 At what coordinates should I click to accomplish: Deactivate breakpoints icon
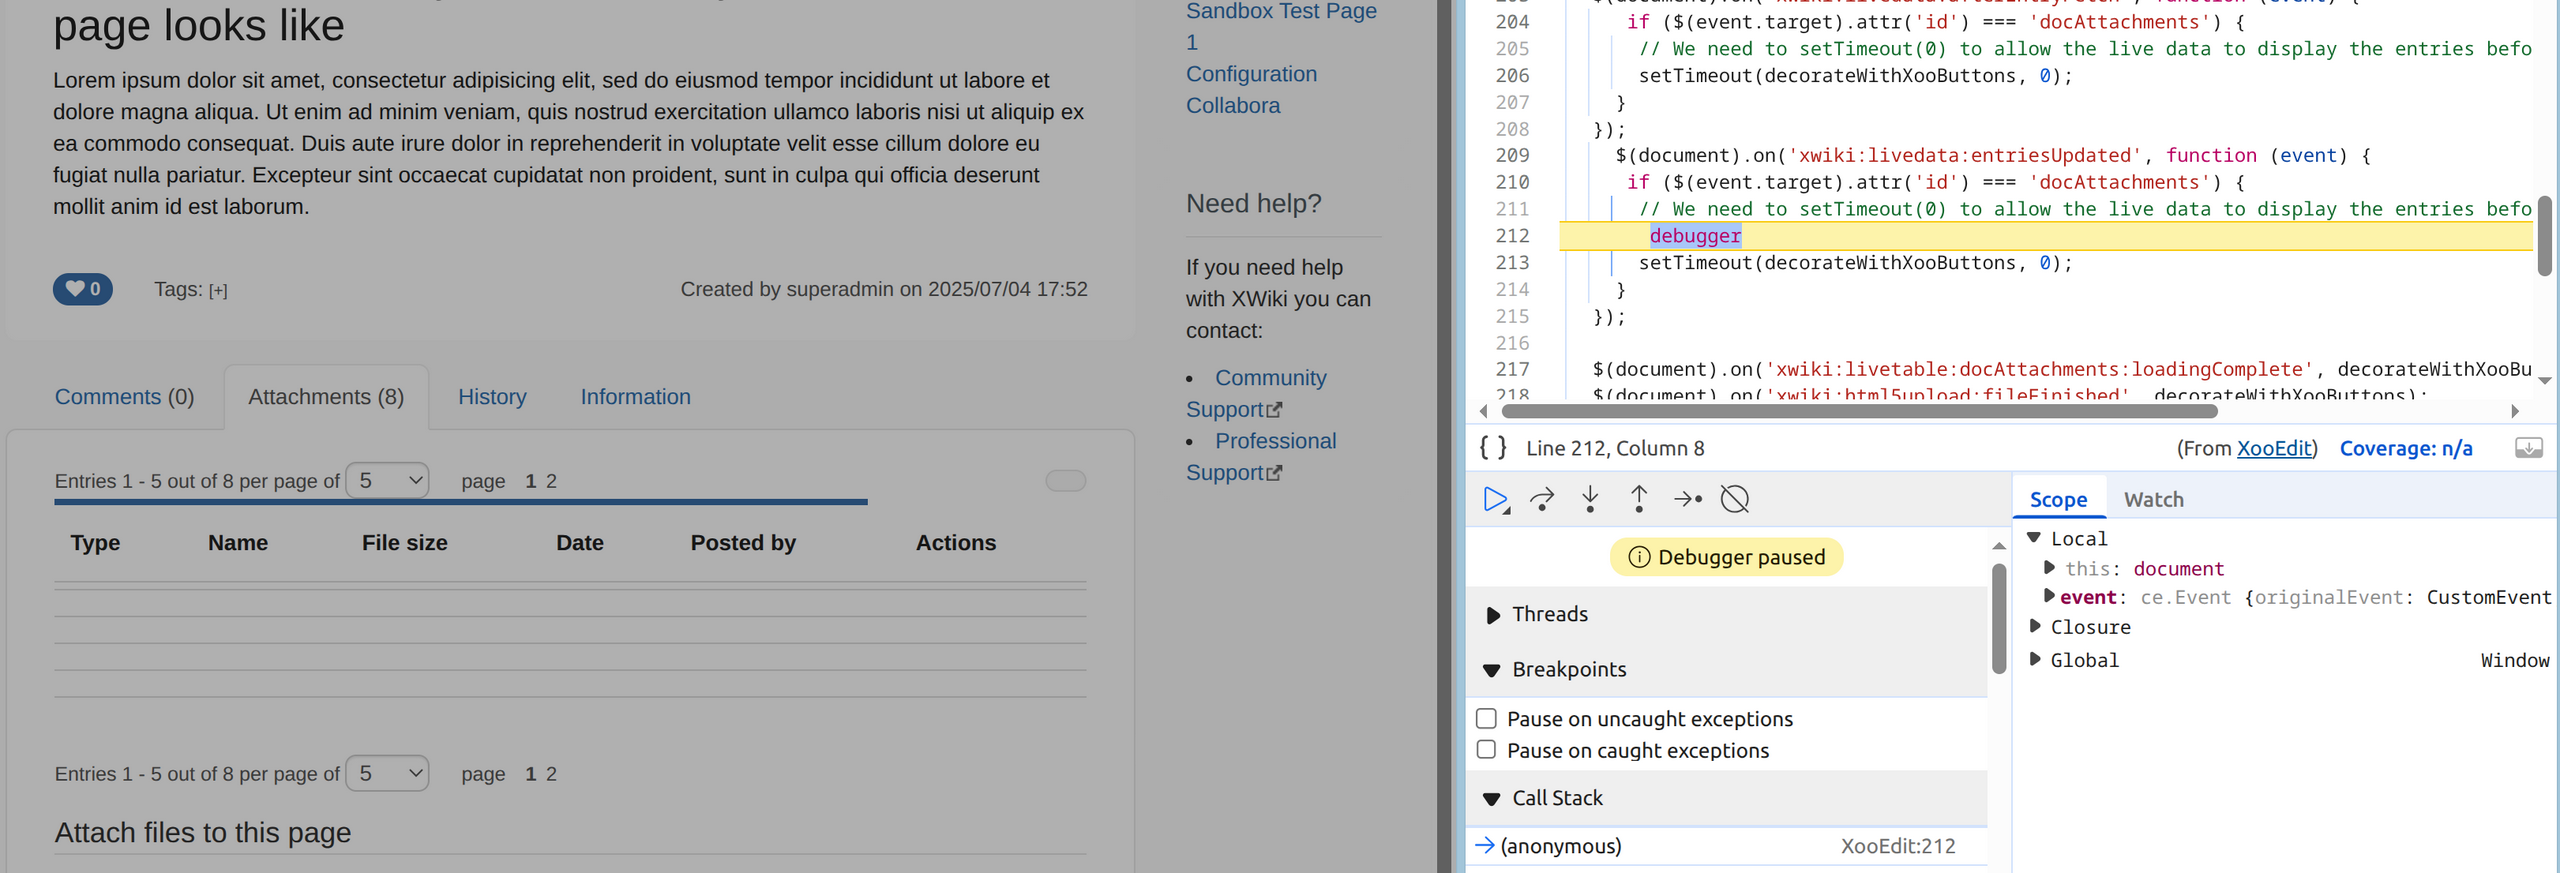point(1735,499)
